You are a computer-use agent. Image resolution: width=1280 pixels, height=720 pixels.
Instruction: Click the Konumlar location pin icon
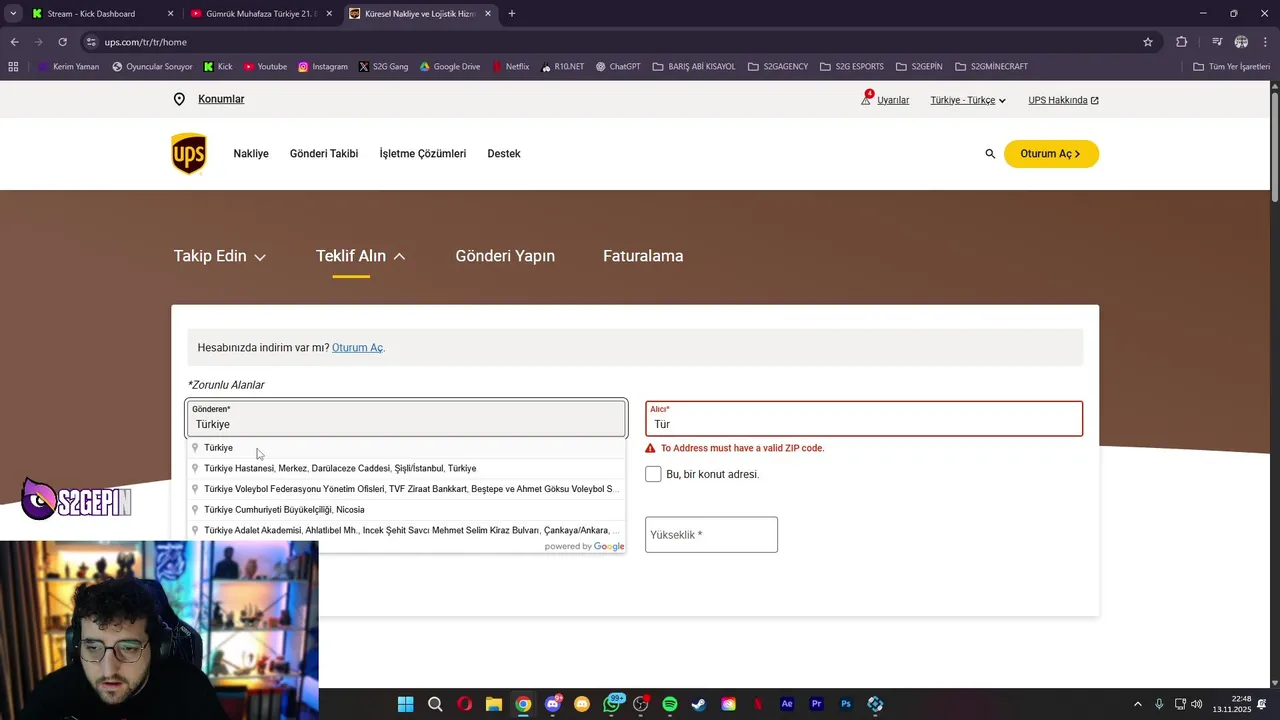point(179,99)
